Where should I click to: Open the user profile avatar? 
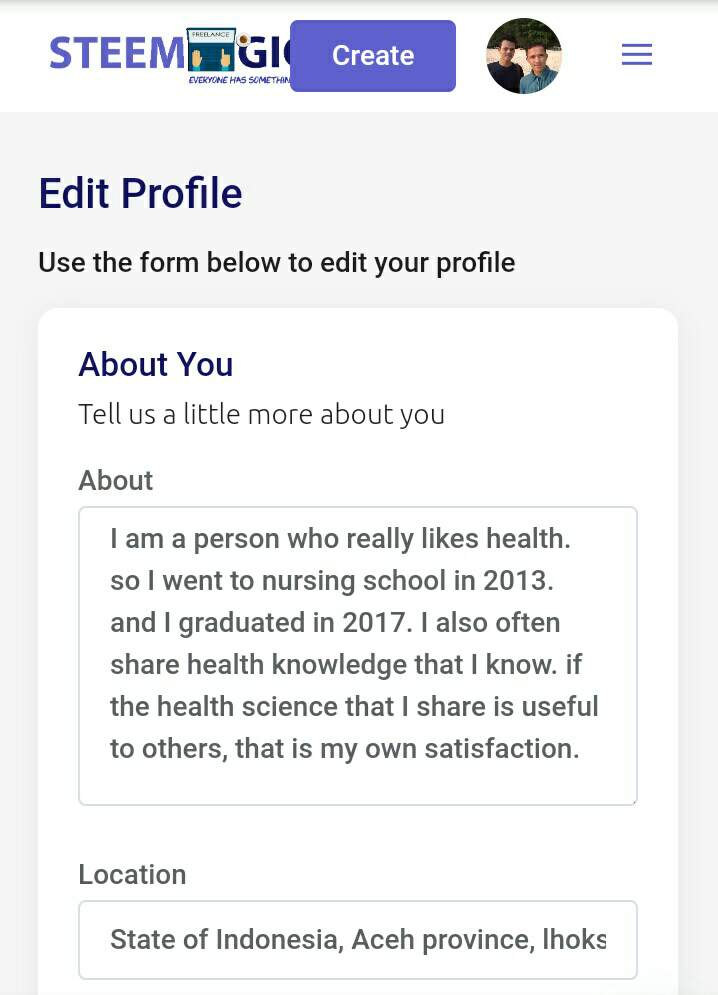click(524, 56)
